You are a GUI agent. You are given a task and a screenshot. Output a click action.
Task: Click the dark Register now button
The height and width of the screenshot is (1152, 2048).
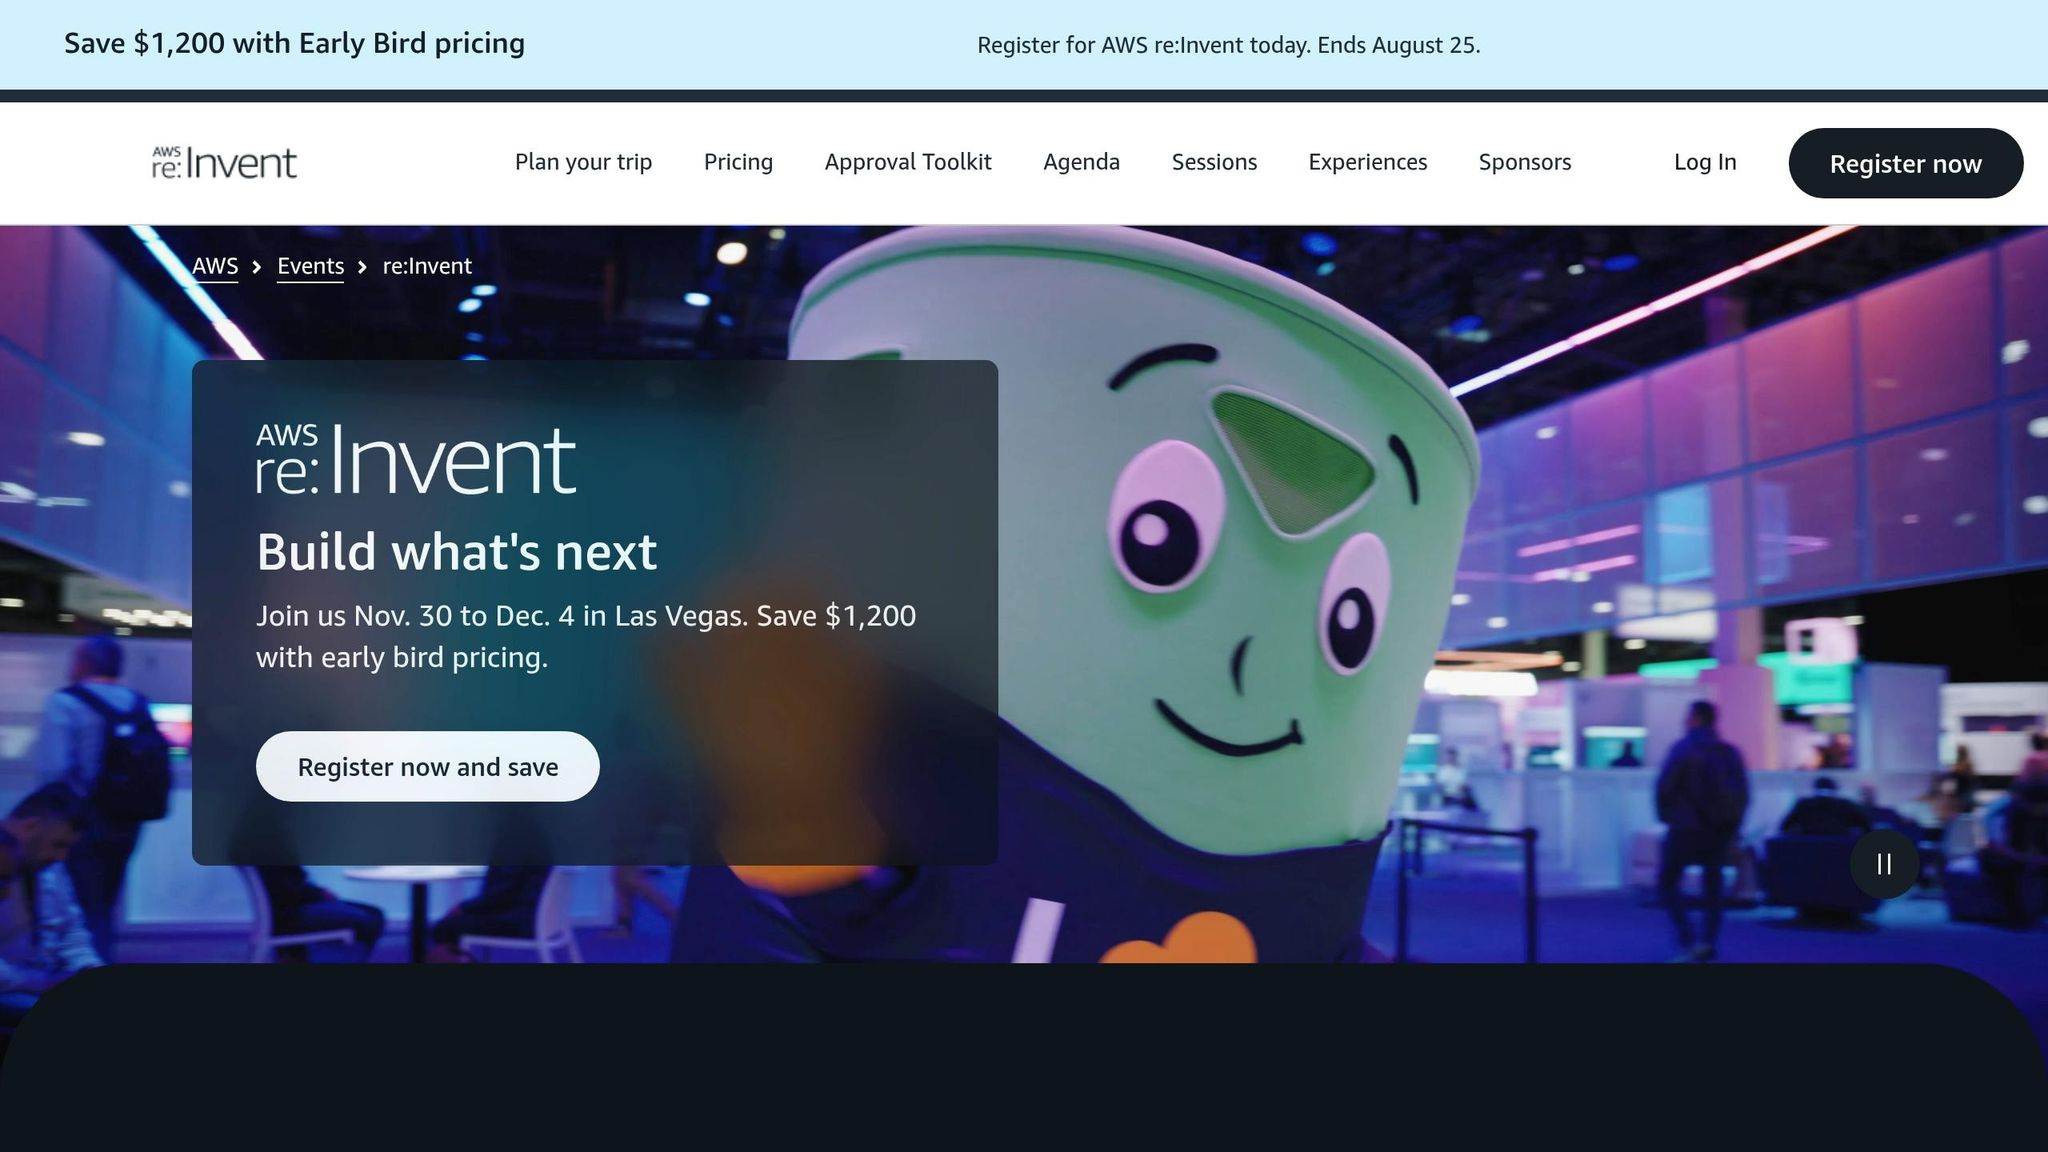point(1905,163)
